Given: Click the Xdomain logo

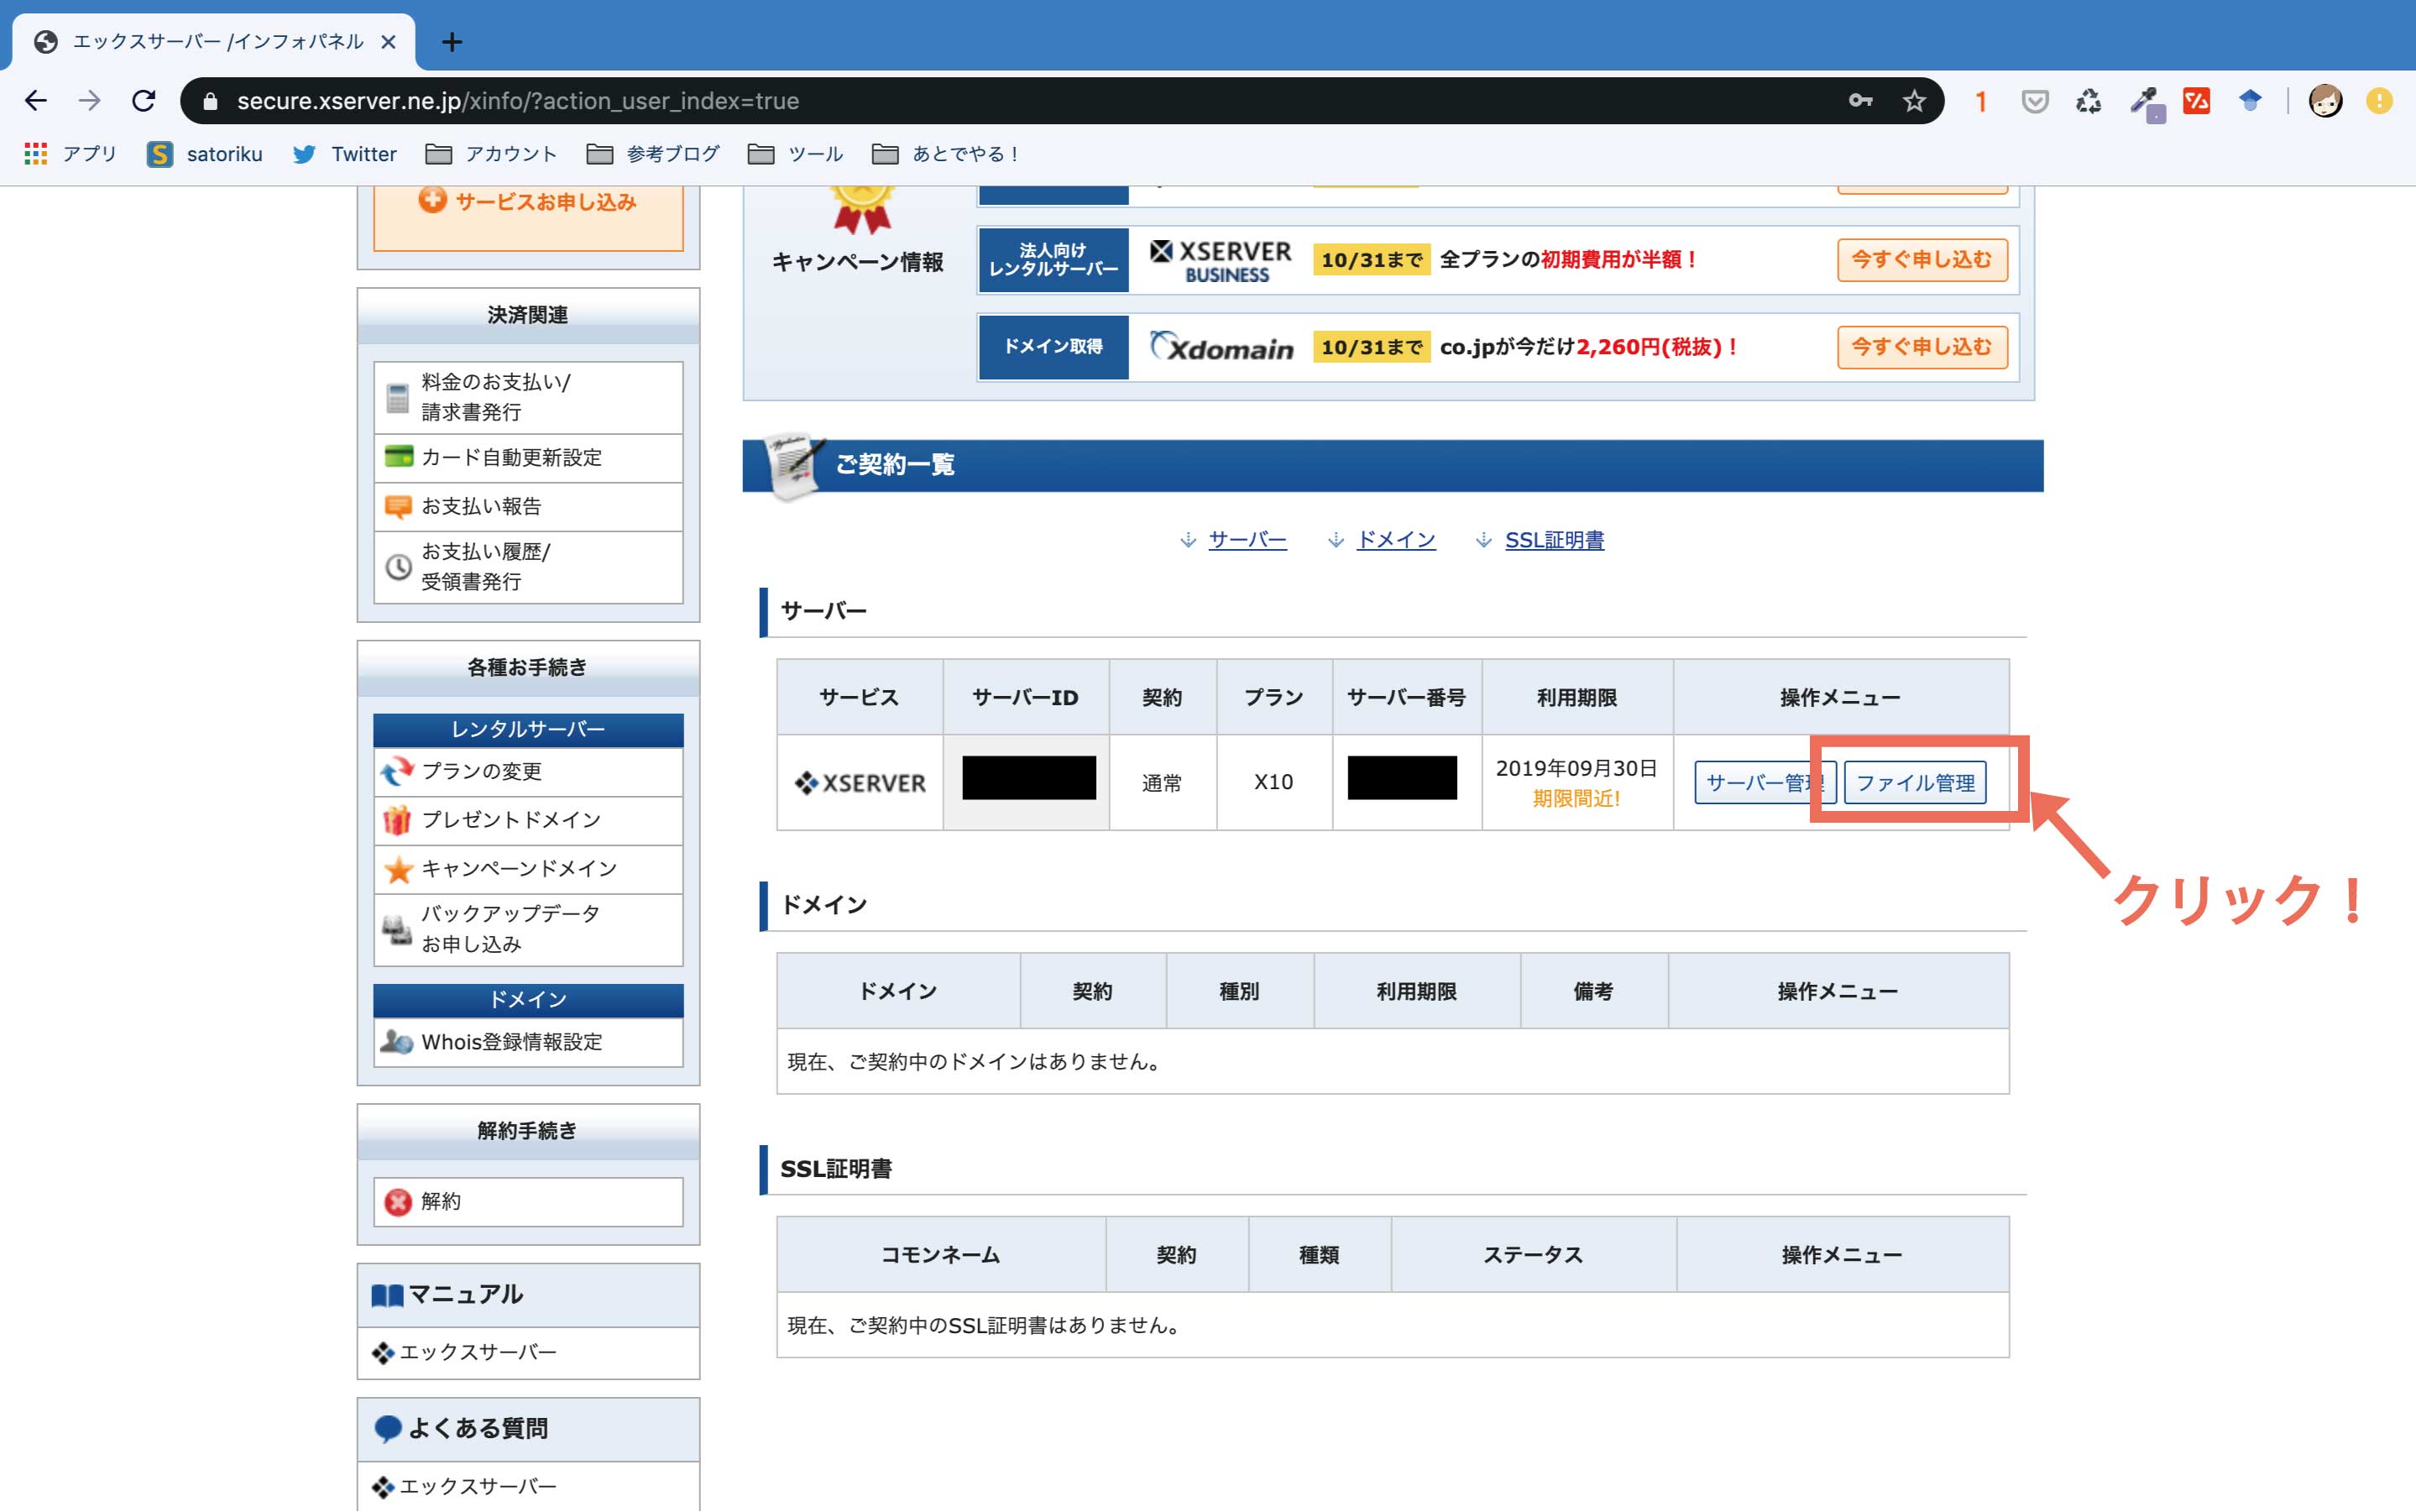Looking at the screenshot, I should (1220, 347).
